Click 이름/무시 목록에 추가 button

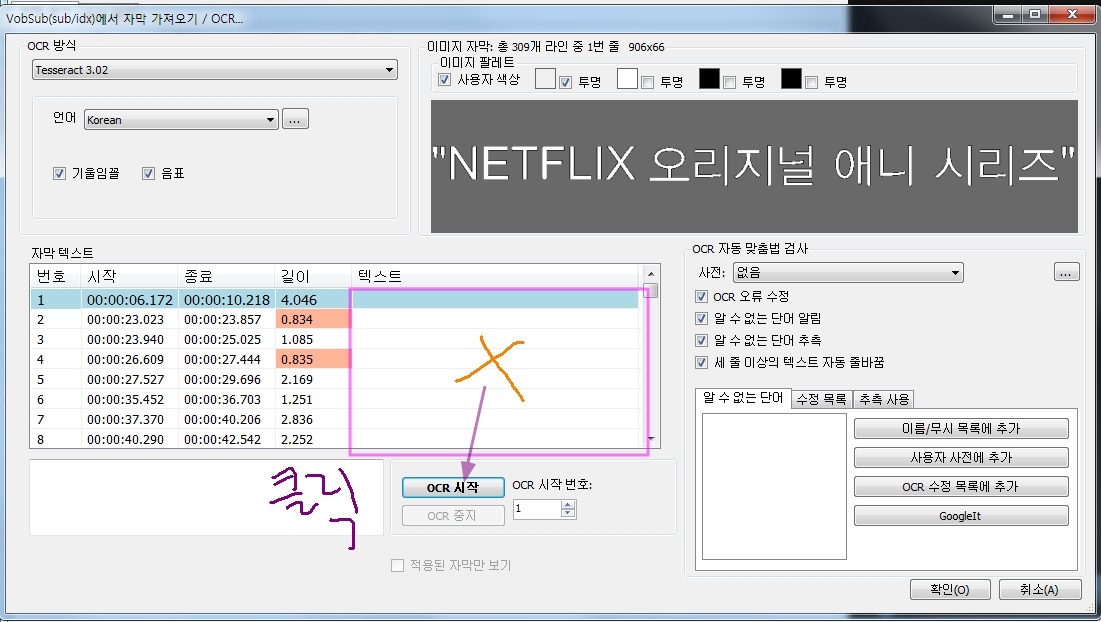pos(961,428)
